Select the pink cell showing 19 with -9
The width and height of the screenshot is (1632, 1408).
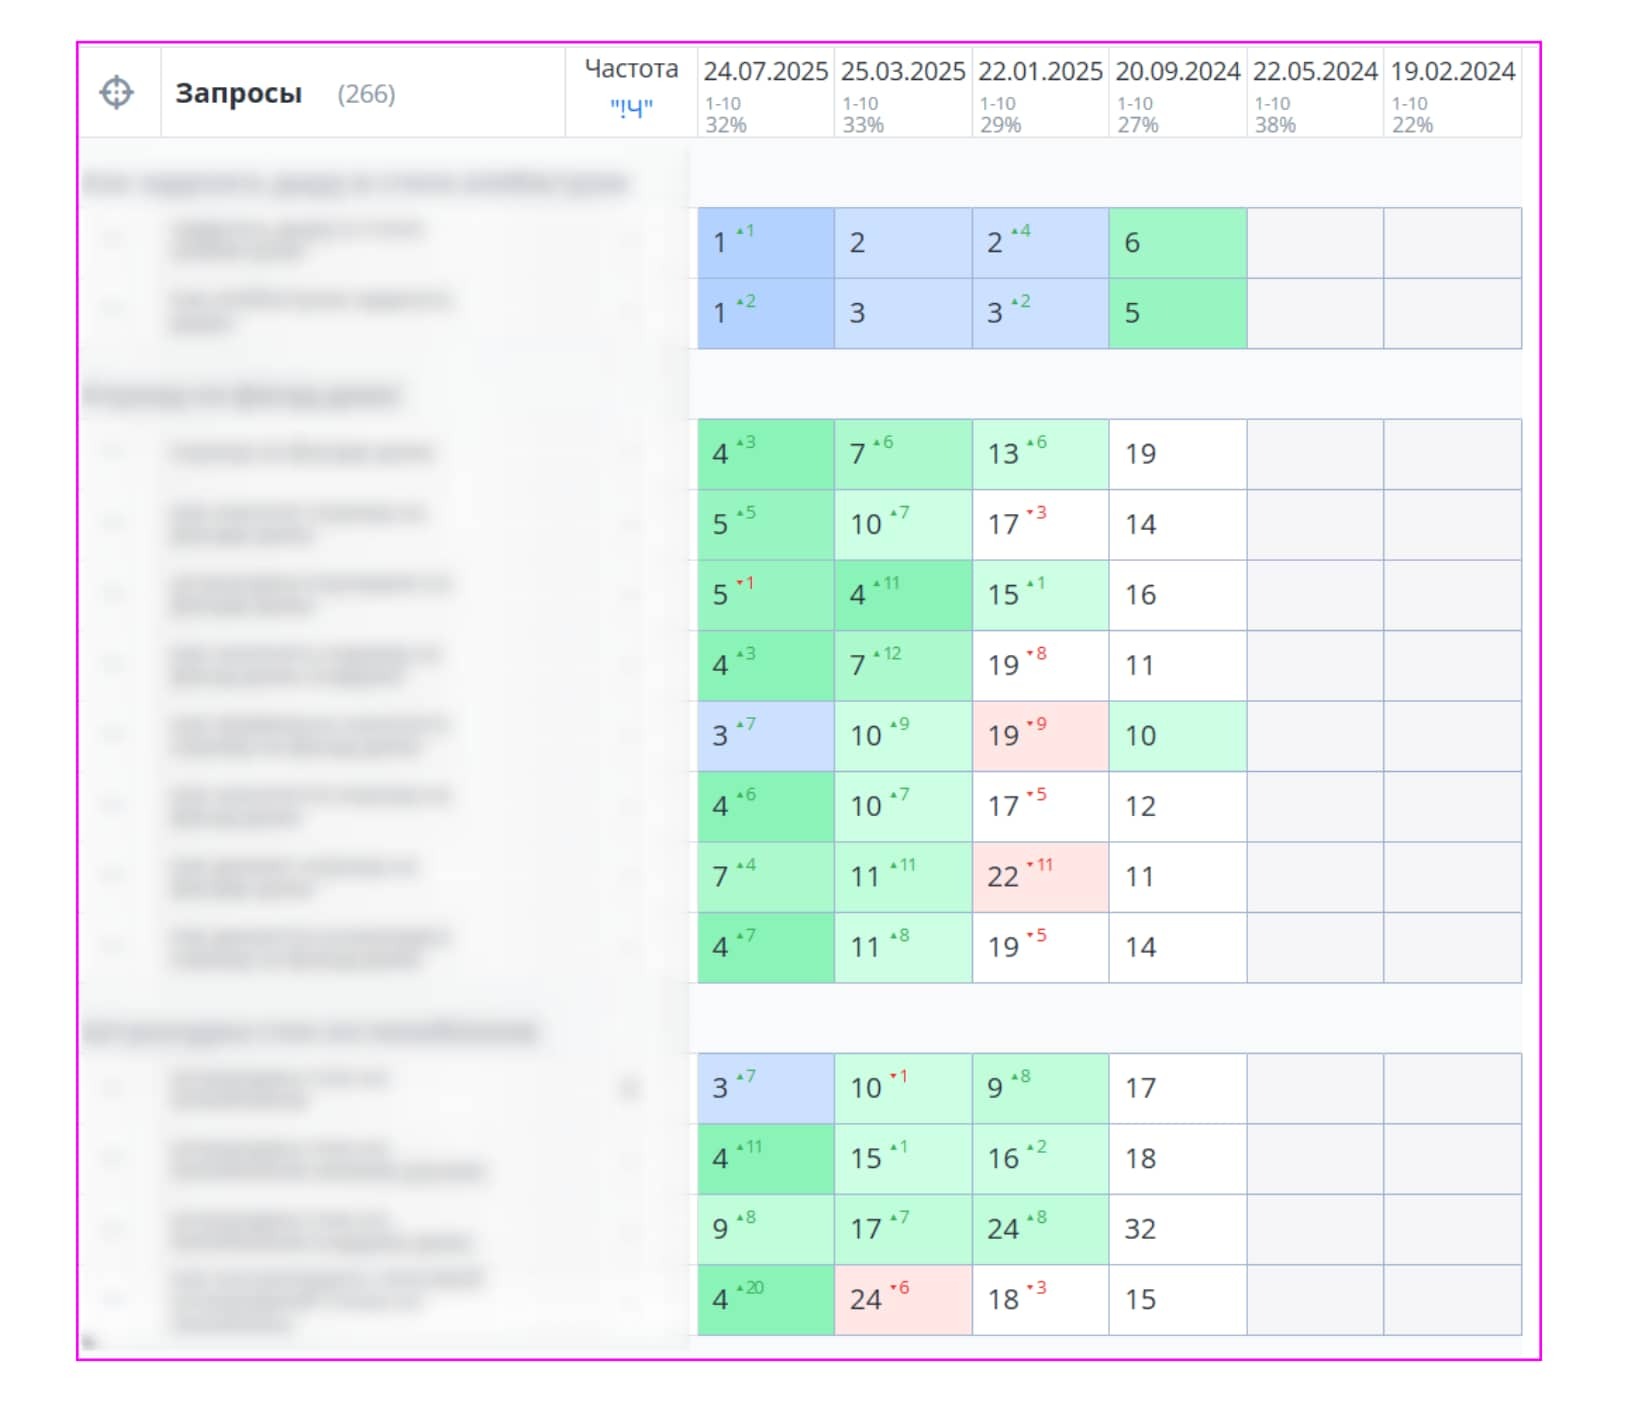click(1039, 736)
